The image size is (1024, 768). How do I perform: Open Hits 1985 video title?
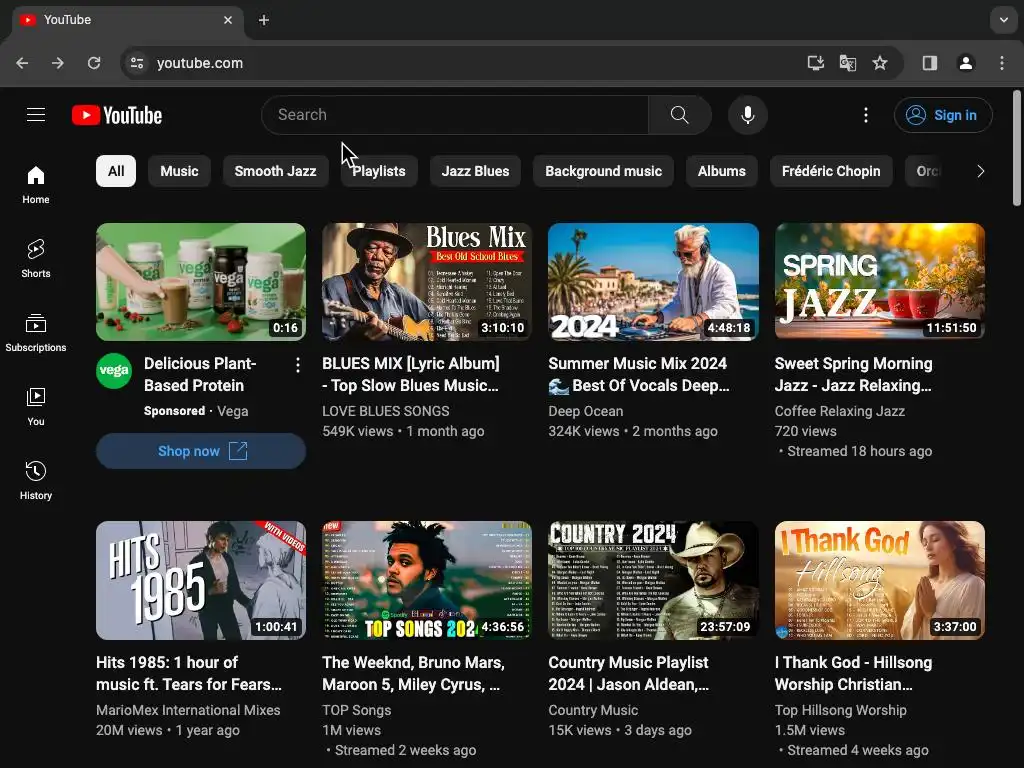coord(189,673)
